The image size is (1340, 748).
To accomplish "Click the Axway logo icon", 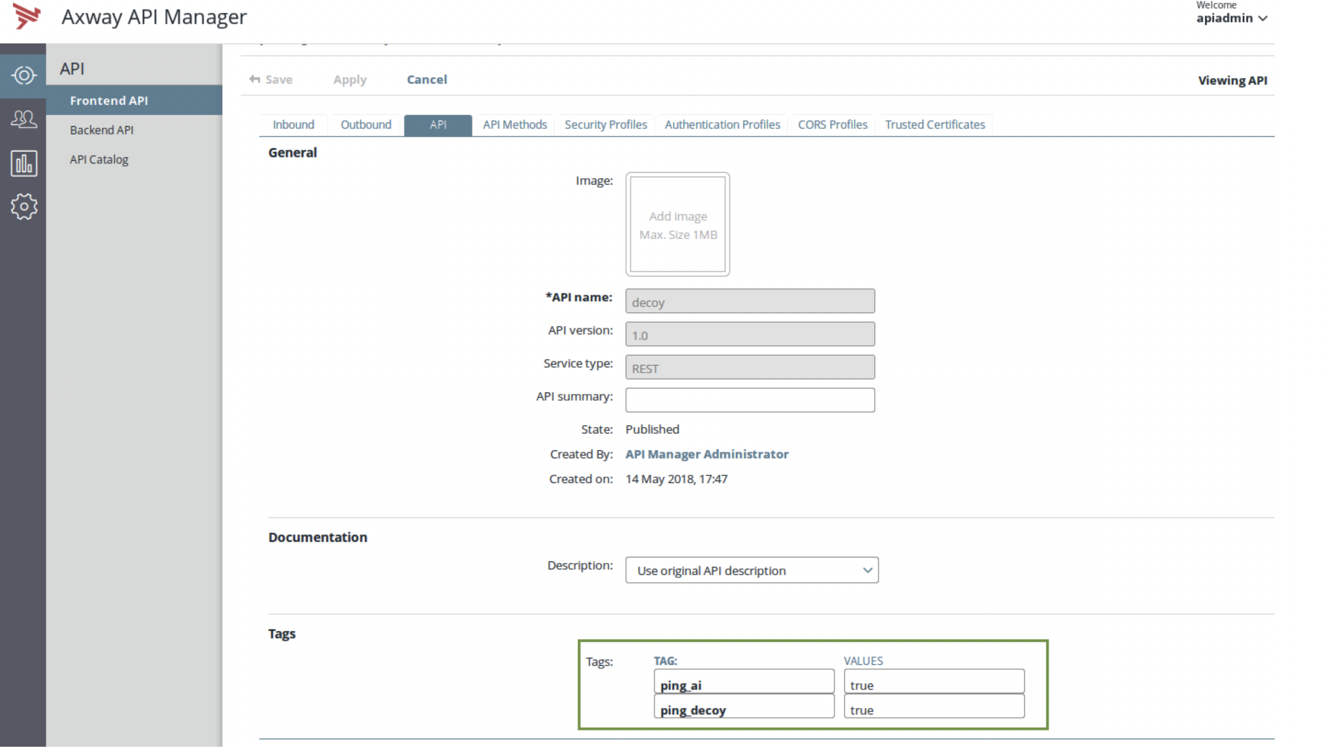I will [27, 16].
